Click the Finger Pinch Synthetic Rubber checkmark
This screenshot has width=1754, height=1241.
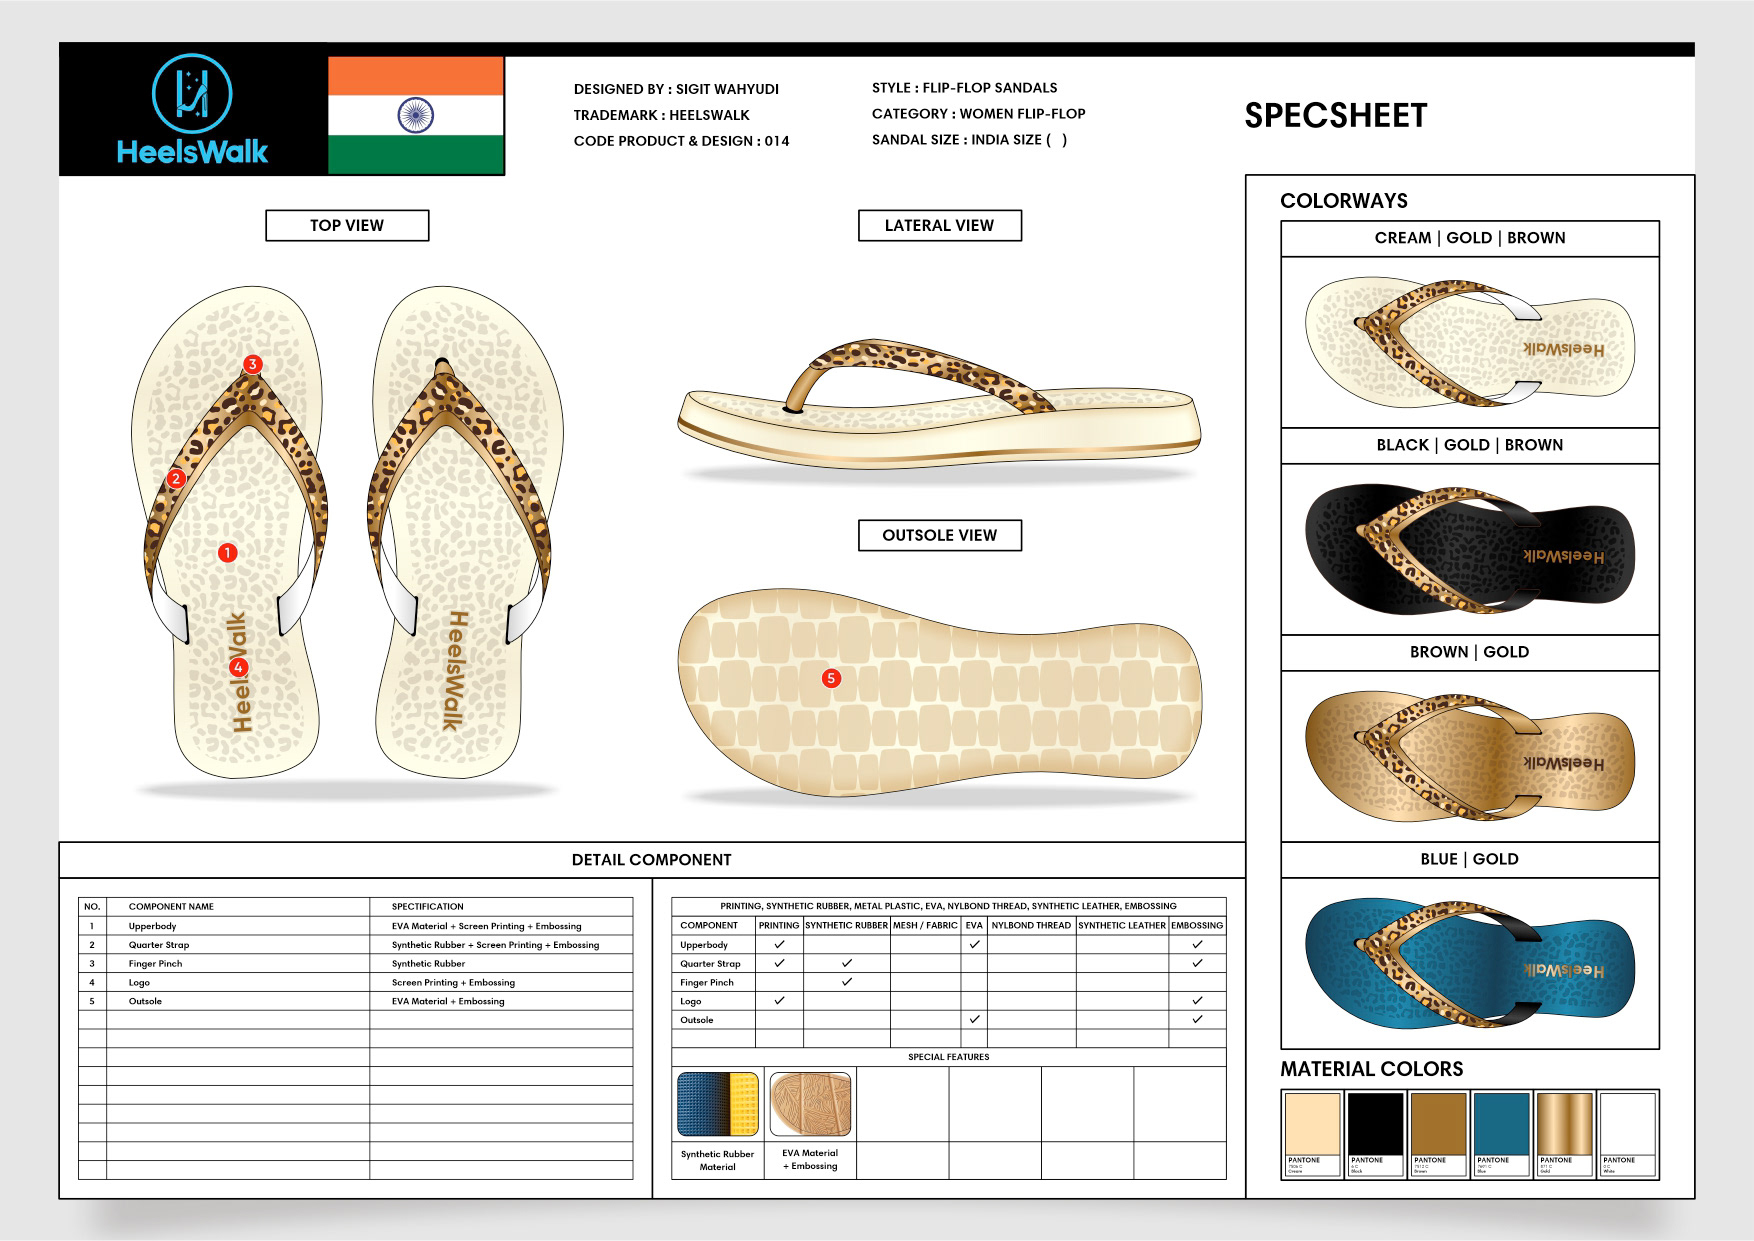846,982
